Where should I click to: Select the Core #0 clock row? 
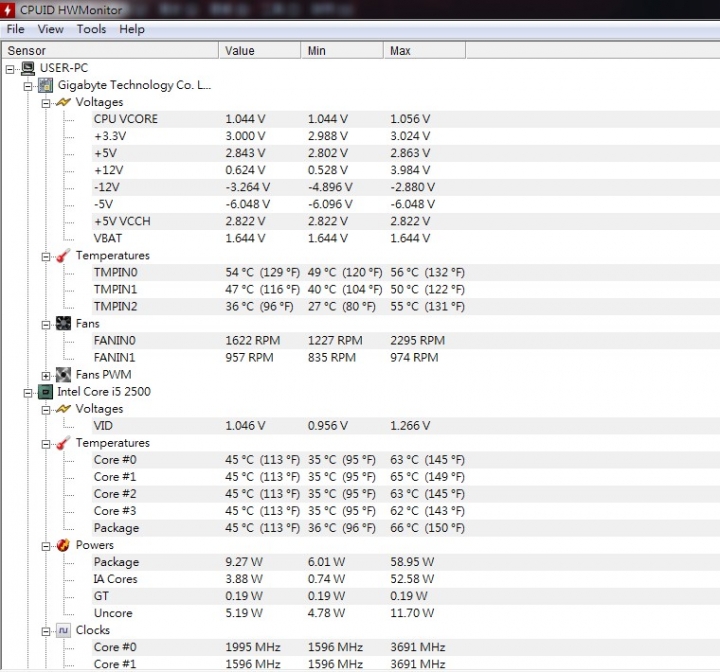(405, 647)
